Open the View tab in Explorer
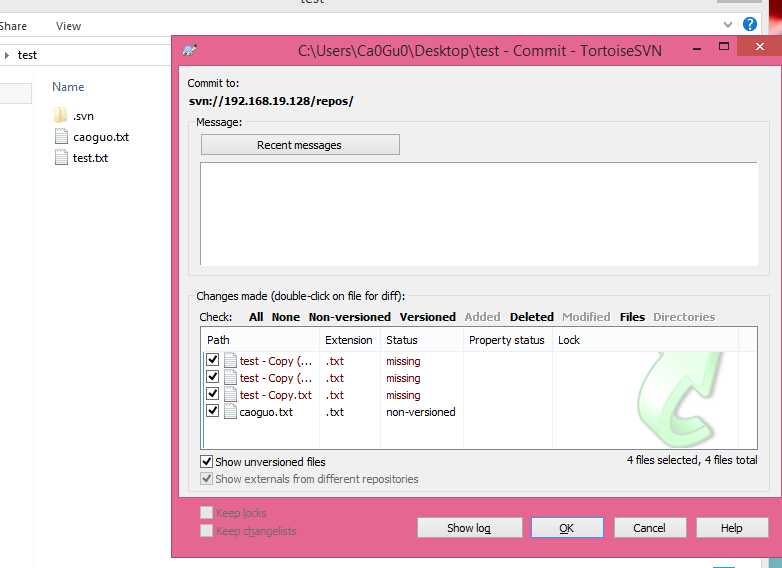The image size is (782, 568). (x=68, y=26)
